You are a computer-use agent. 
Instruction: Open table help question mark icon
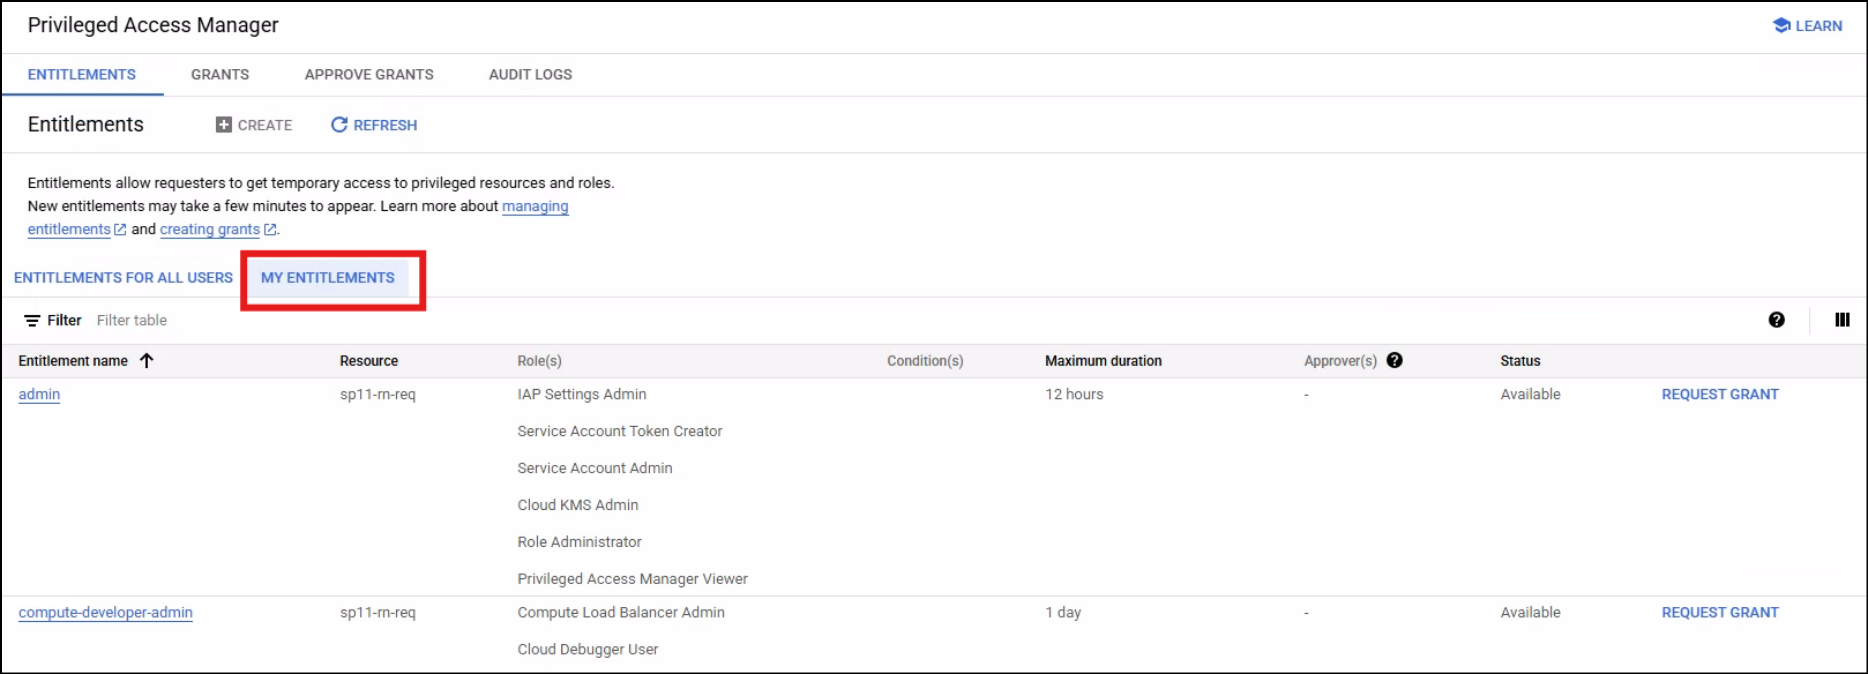click(1776, 320)
